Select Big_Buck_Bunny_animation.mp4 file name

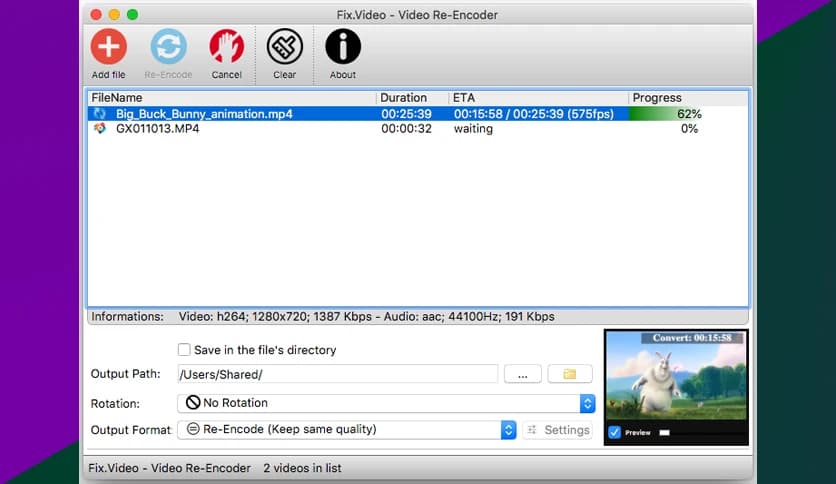coord(204,114)
